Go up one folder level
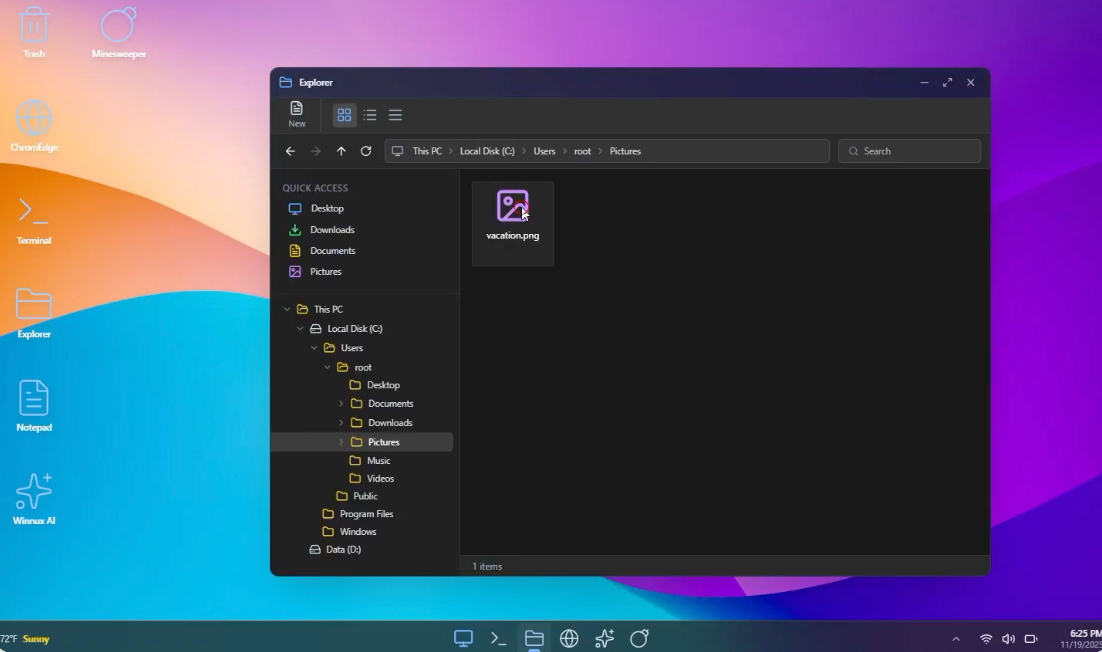1102x652 pixels. point(341,151)
